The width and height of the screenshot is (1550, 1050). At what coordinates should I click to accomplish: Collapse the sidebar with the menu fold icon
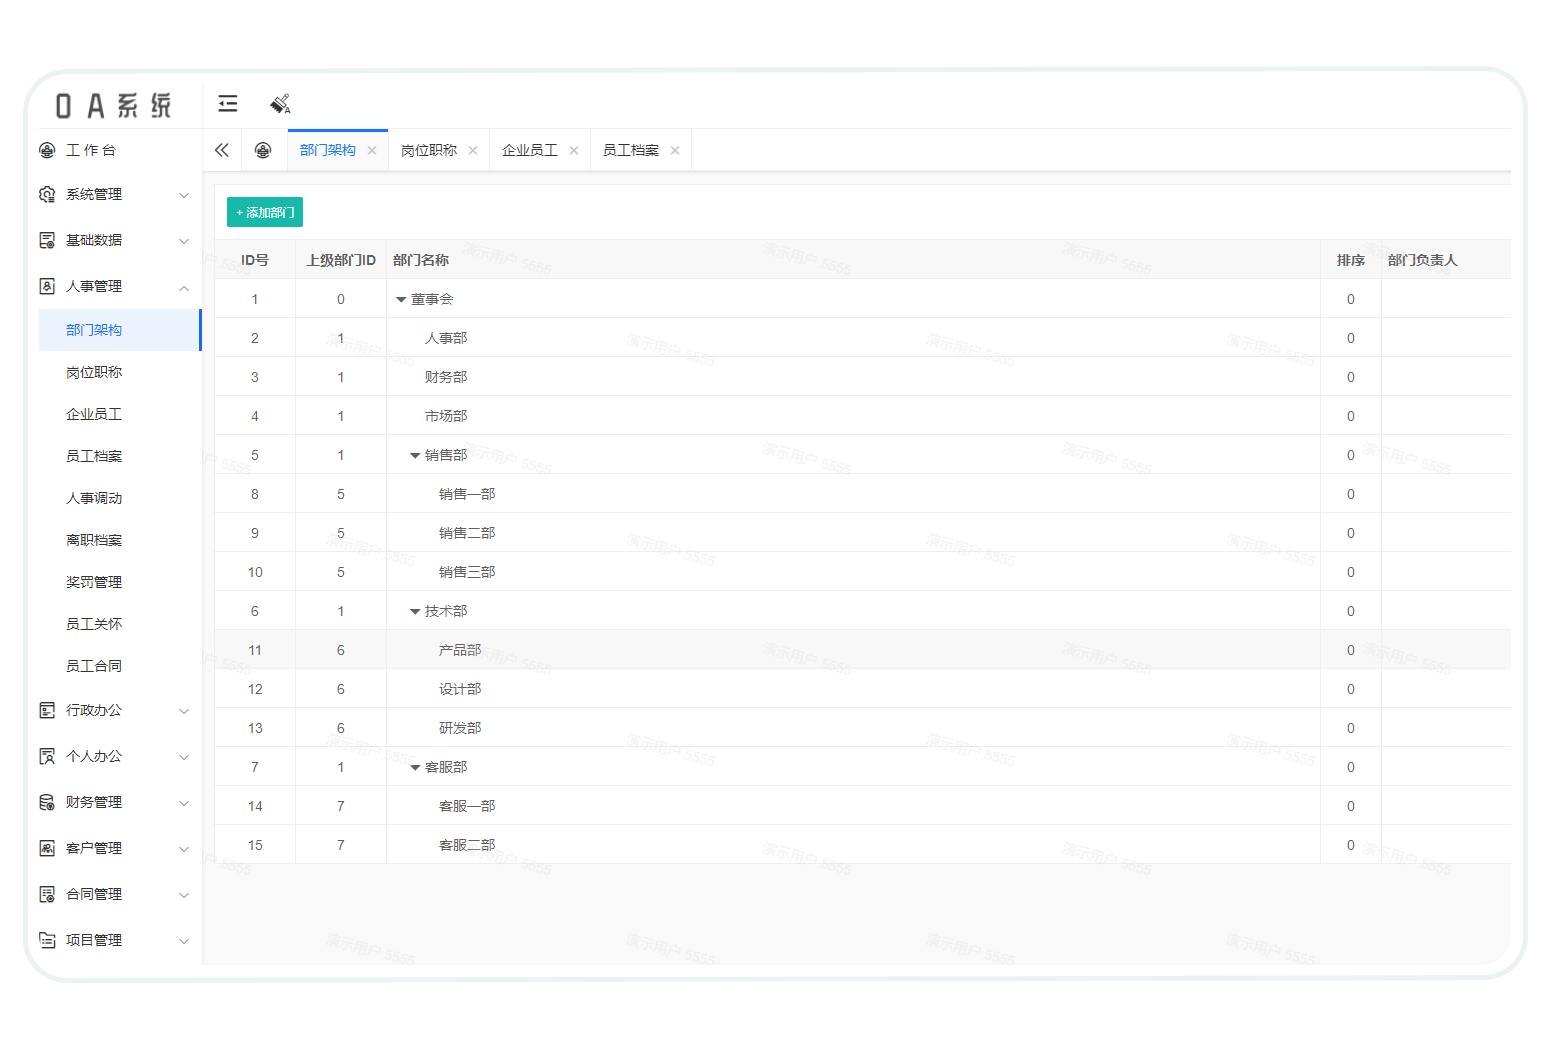(x=228, y=103)
